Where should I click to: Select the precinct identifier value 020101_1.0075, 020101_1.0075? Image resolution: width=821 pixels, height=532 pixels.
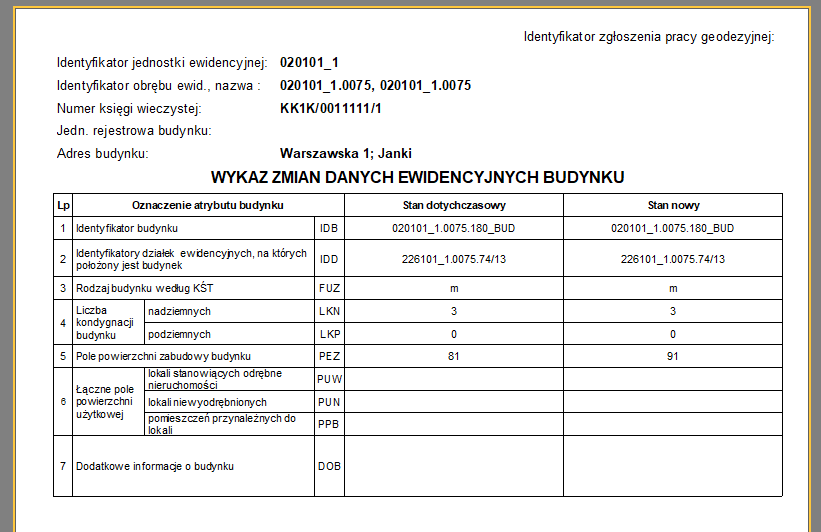pos(375,86)
